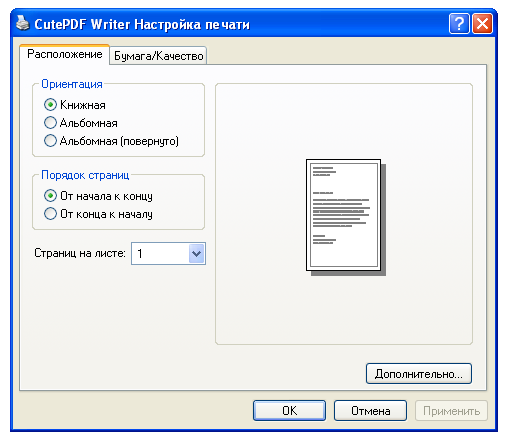Open the Страниц на листе dropdown arrow
Screen dimensions: 514x443
click(x=196, y=254)
